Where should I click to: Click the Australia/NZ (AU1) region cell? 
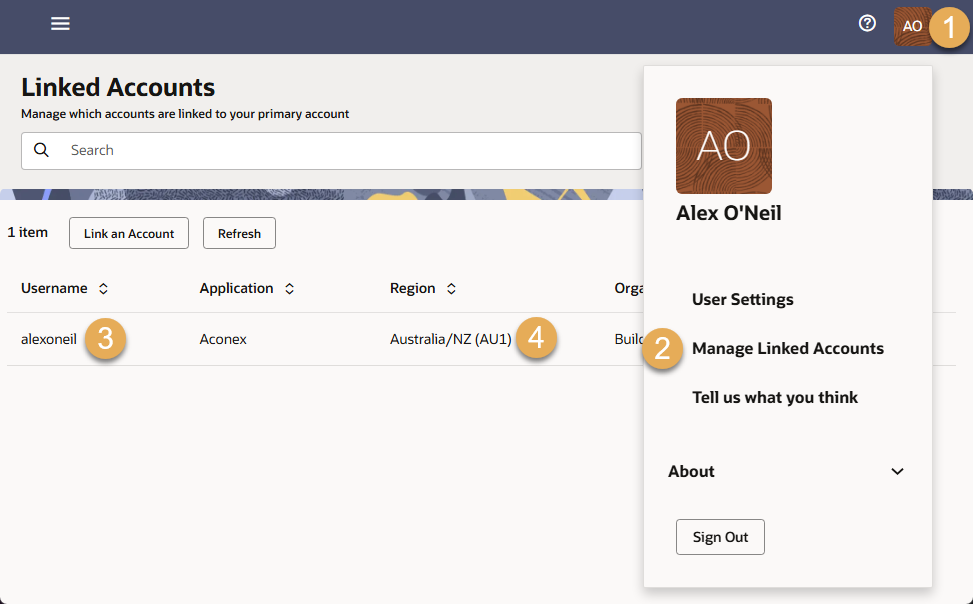(x=450, y=339)
